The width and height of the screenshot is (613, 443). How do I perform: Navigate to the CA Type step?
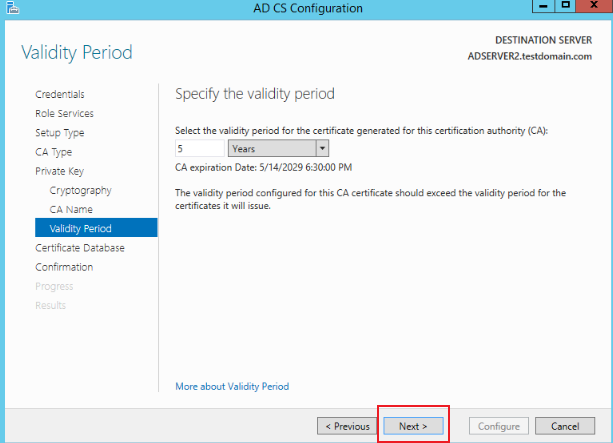54,152
